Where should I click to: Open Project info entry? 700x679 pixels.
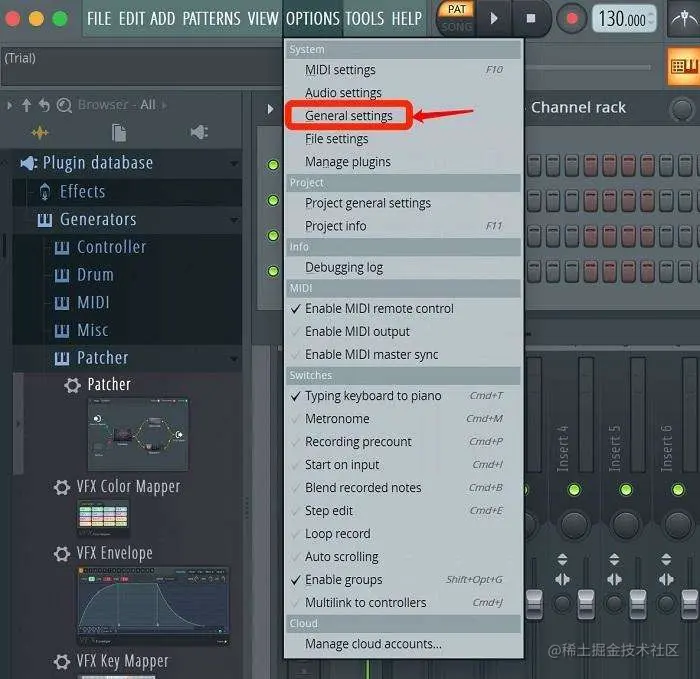403,226
